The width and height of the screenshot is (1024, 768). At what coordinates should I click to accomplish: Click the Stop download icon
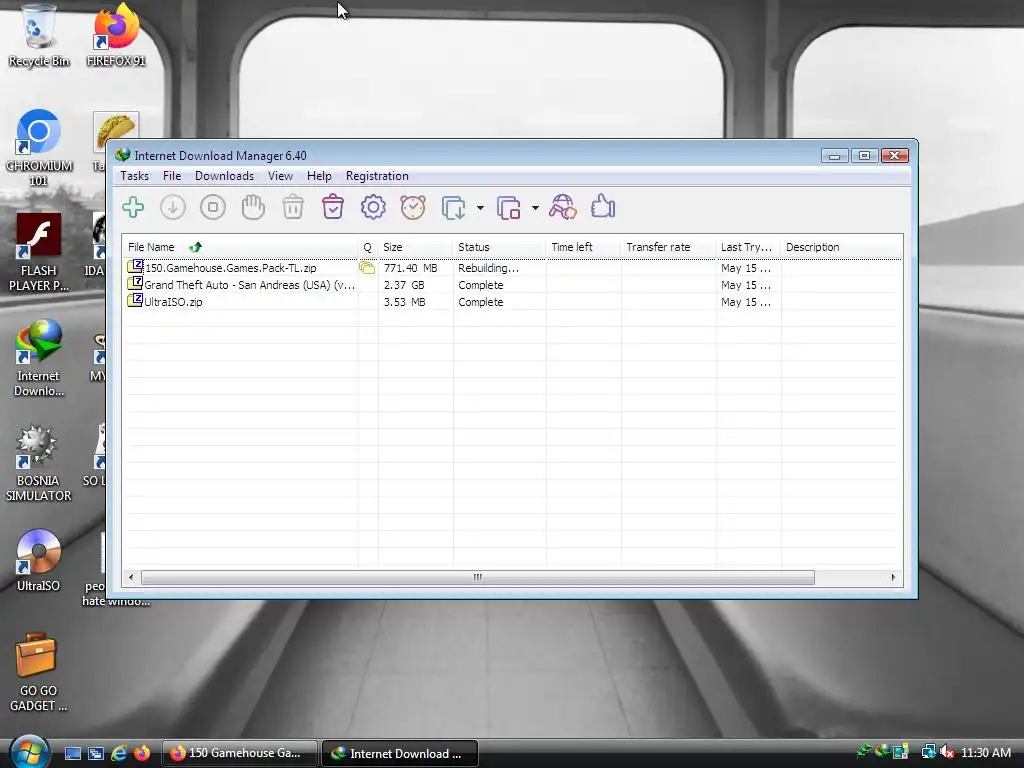point(213,208)
